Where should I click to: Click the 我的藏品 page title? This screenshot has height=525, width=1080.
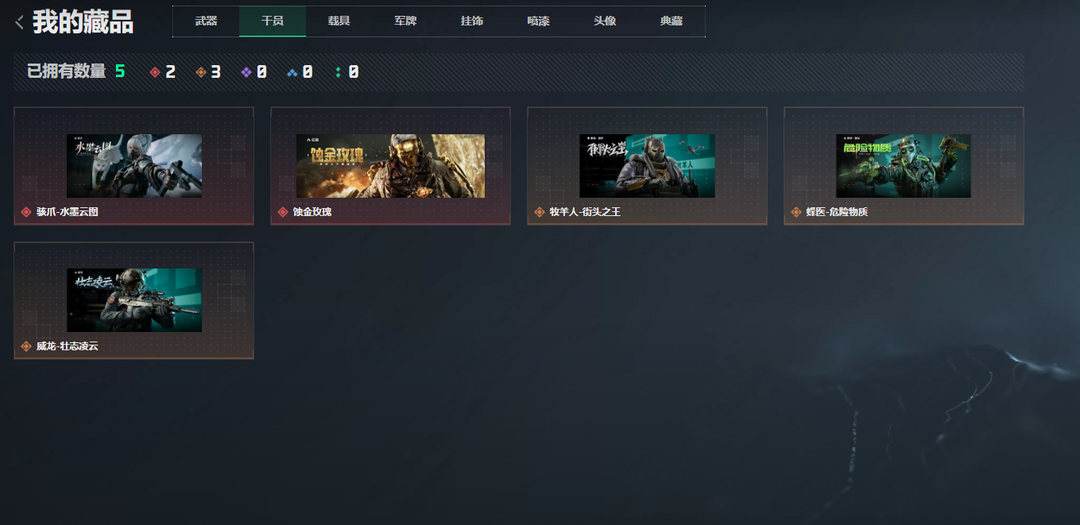[83, 23]
